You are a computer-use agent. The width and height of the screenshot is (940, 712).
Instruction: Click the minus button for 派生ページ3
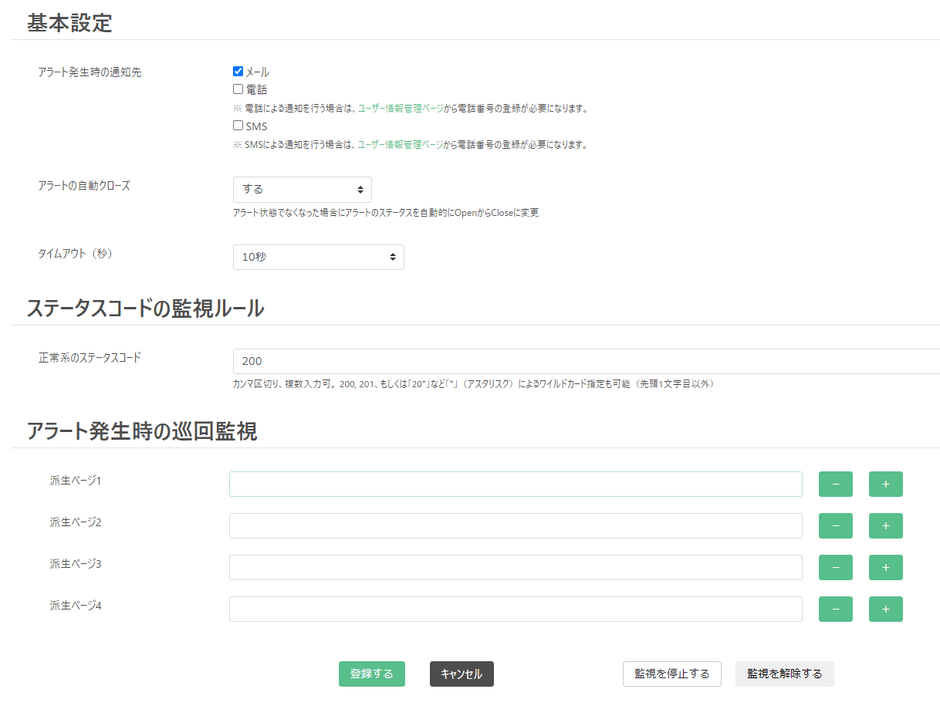click(835, 568)
